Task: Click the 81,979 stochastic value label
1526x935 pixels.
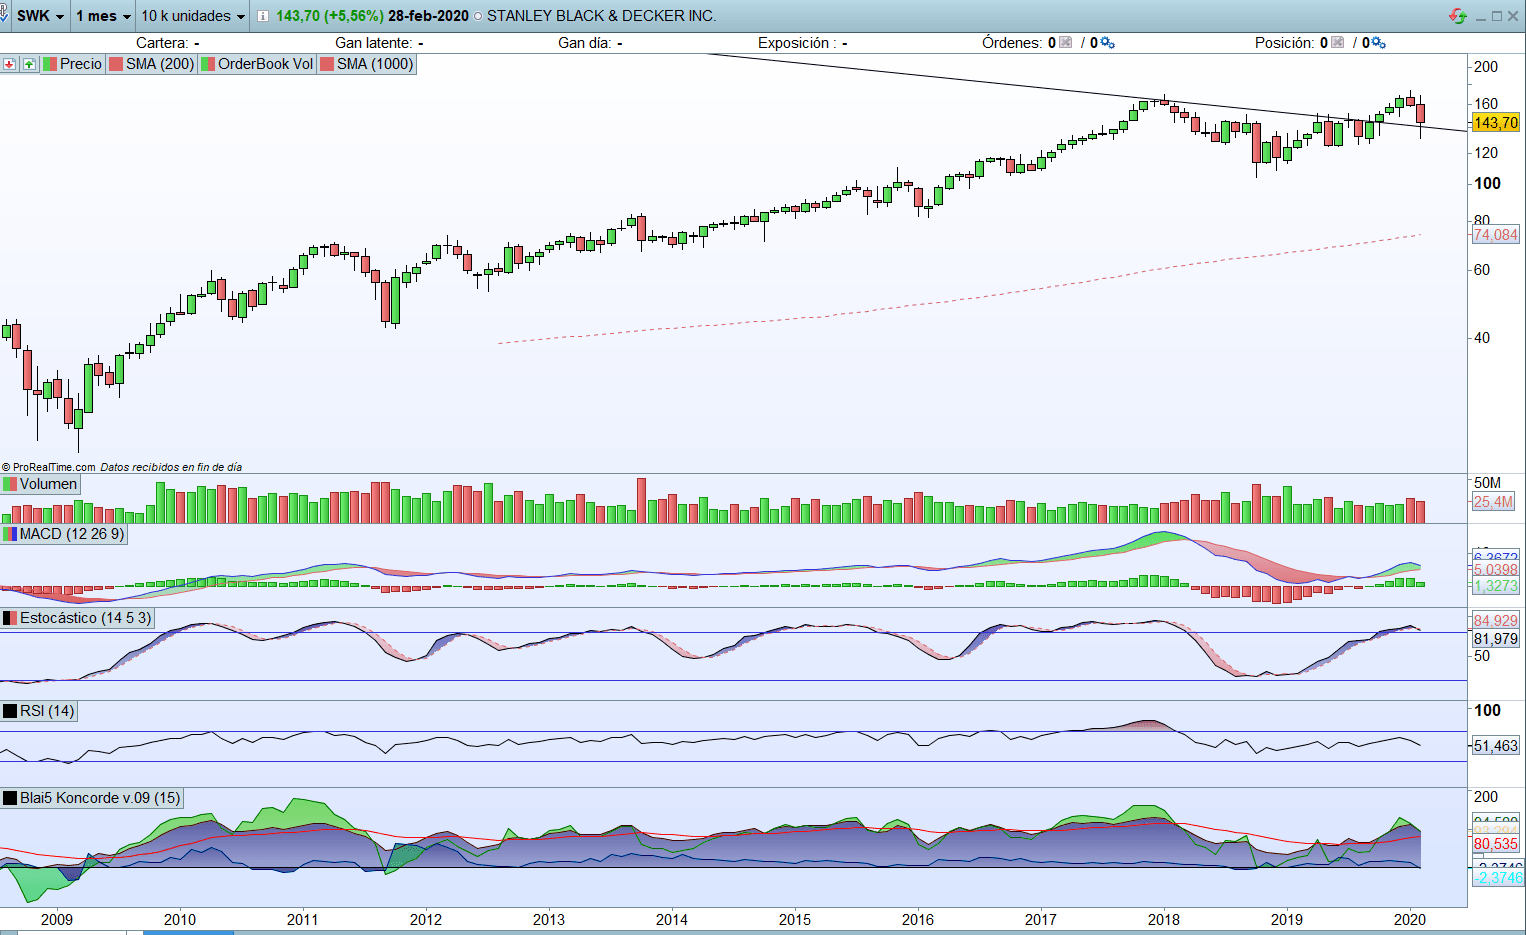Action: tap(1495, 639)
